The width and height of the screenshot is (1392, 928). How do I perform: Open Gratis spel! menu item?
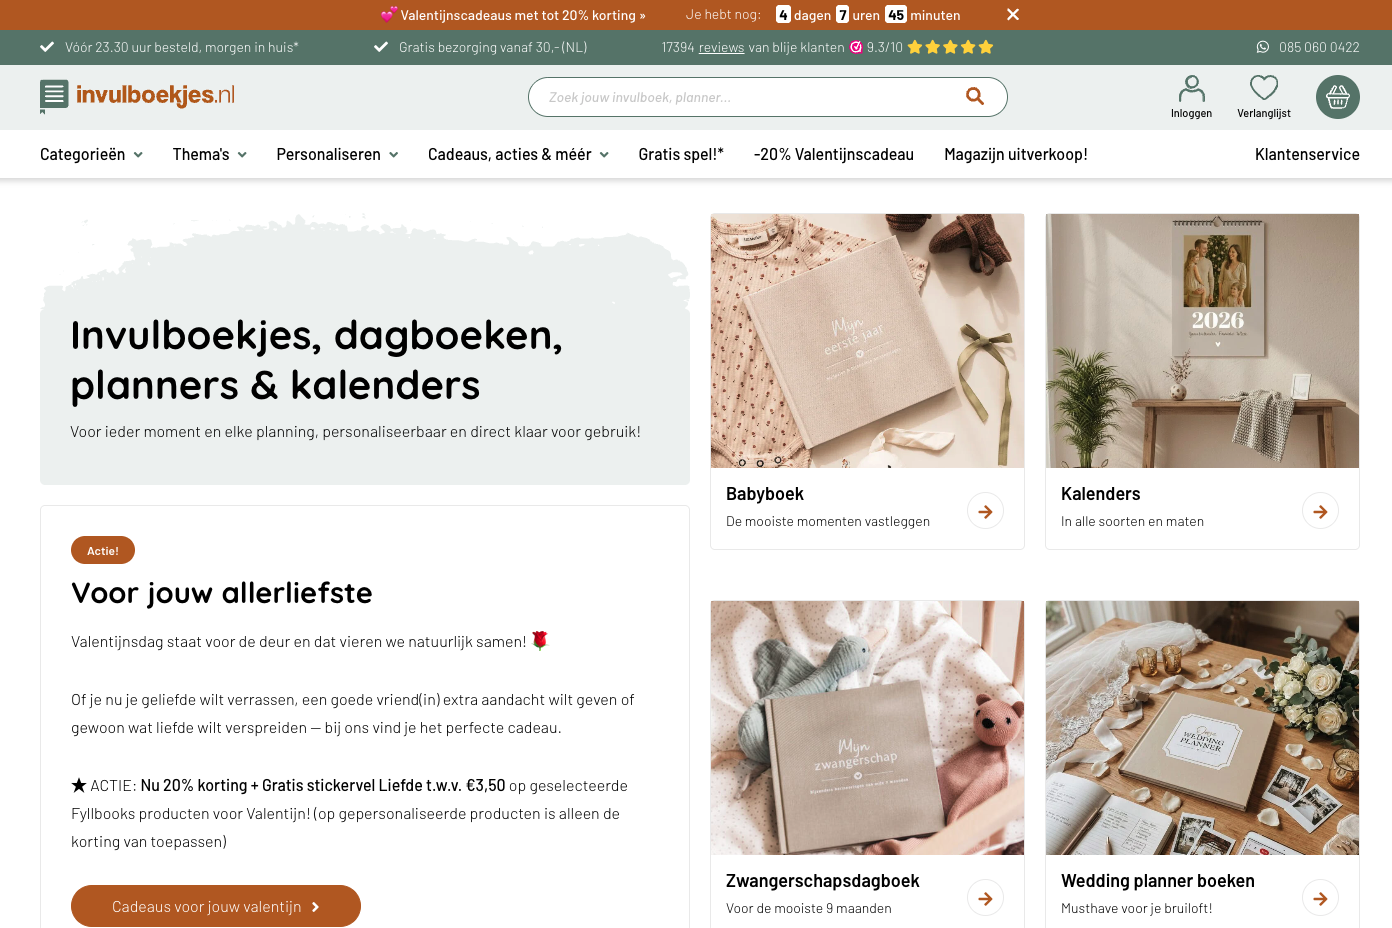coord(681,154)
